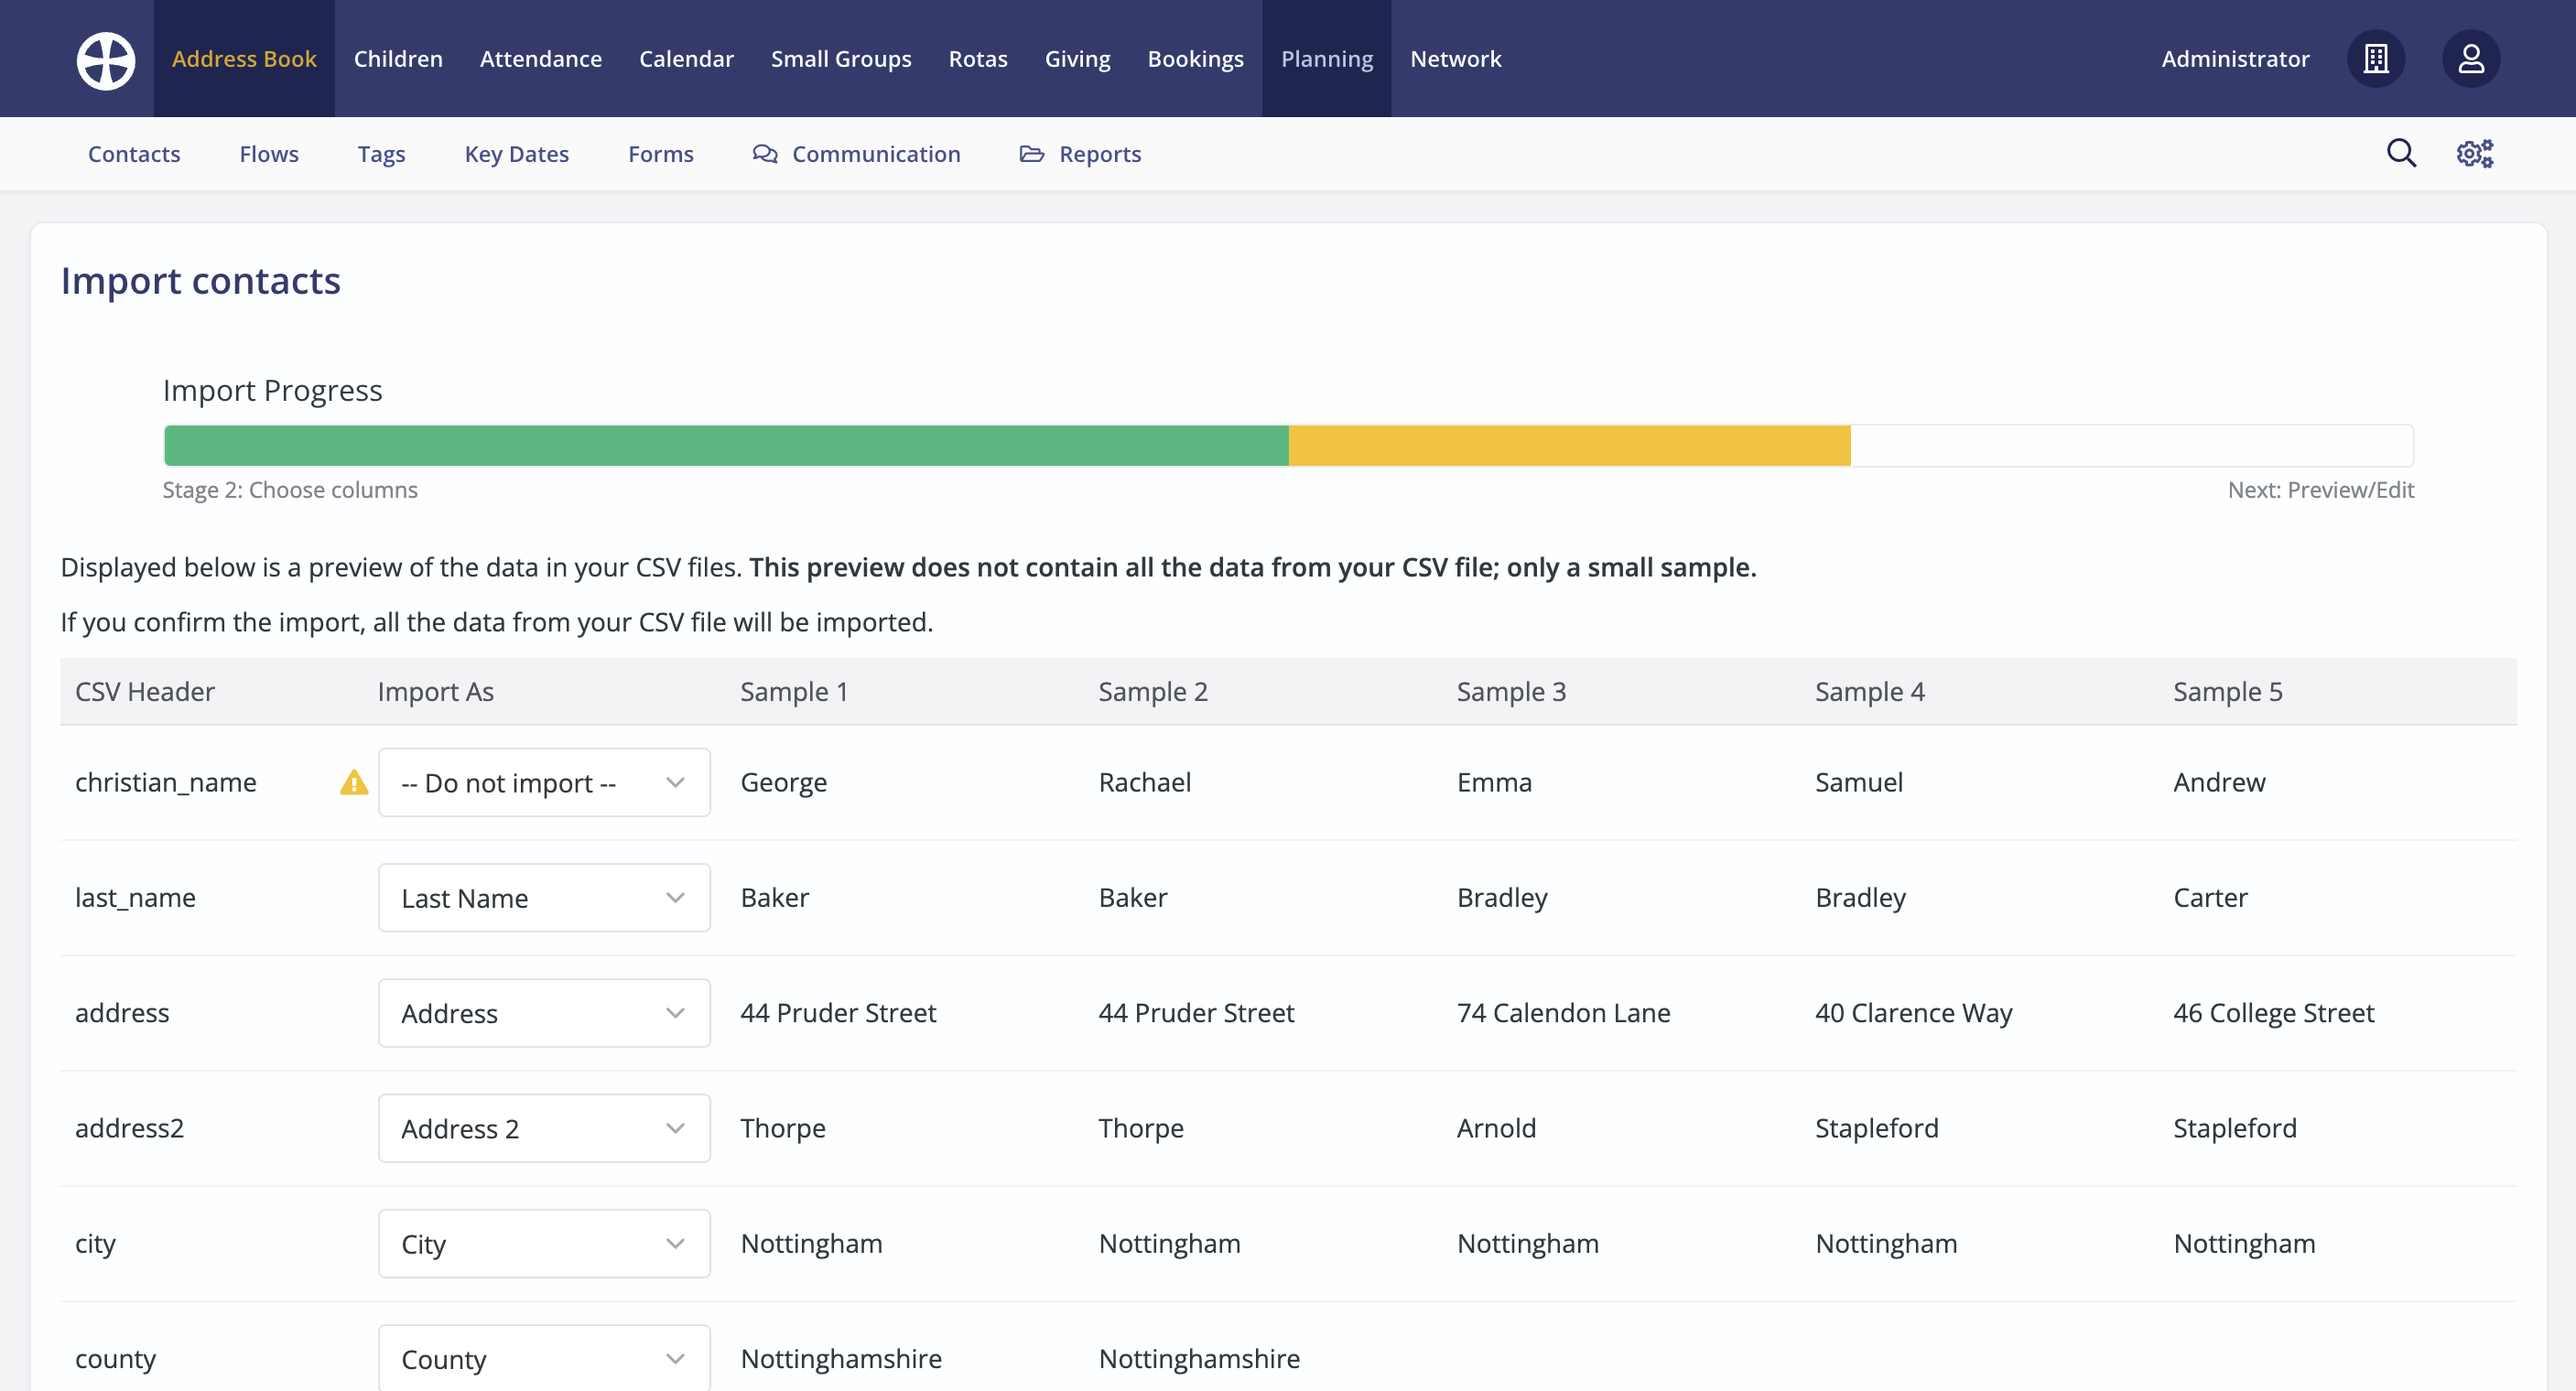The image size is (2576, 1391).
Task: Click the Communication speech bubbles icon
Action: 765,154
